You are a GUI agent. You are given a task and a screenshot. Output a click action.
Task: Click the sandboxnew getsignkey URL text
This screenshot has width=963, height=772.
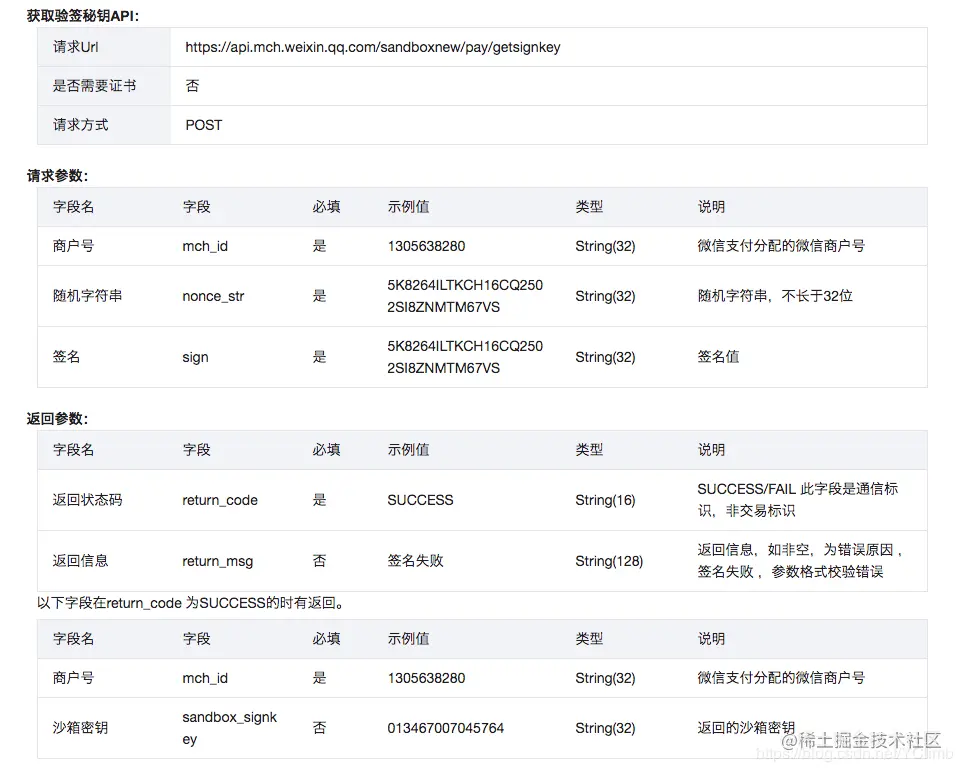(x=373, y=47)
